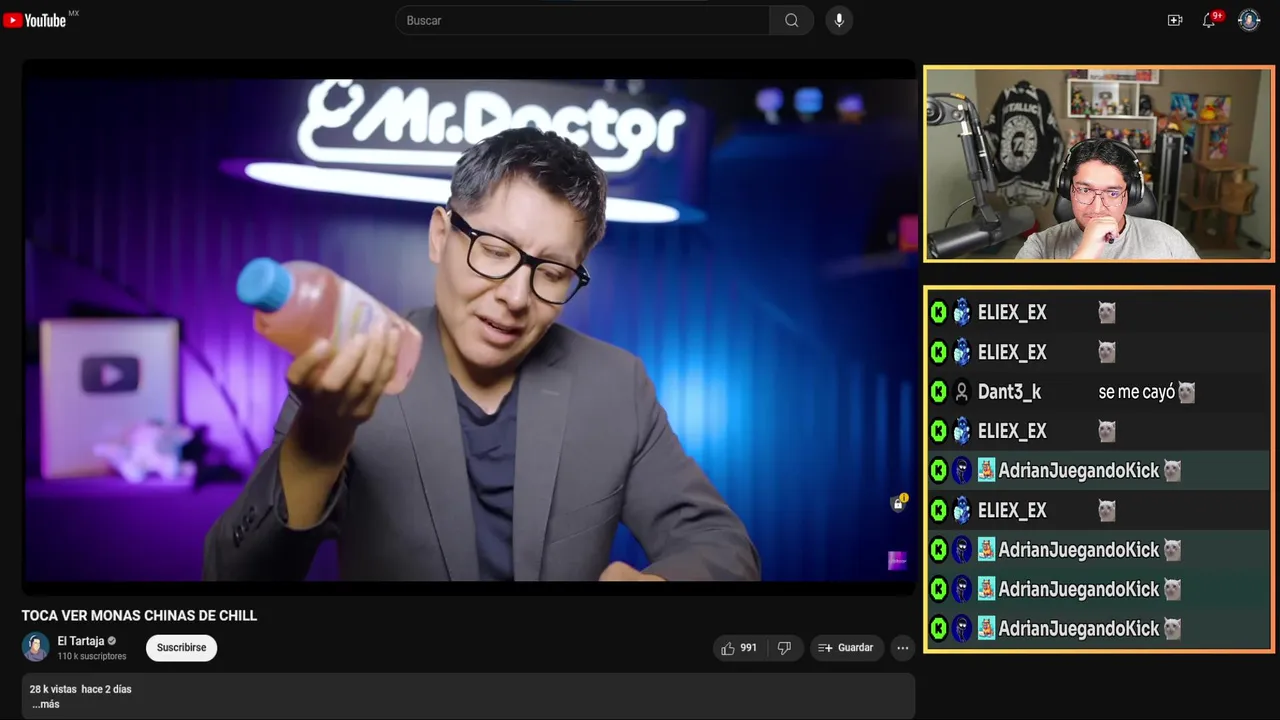The width and height of the screenshot is (1280, 720).
Task: Click '28 k vistas' view count text
Action: [x=53, y=689]
